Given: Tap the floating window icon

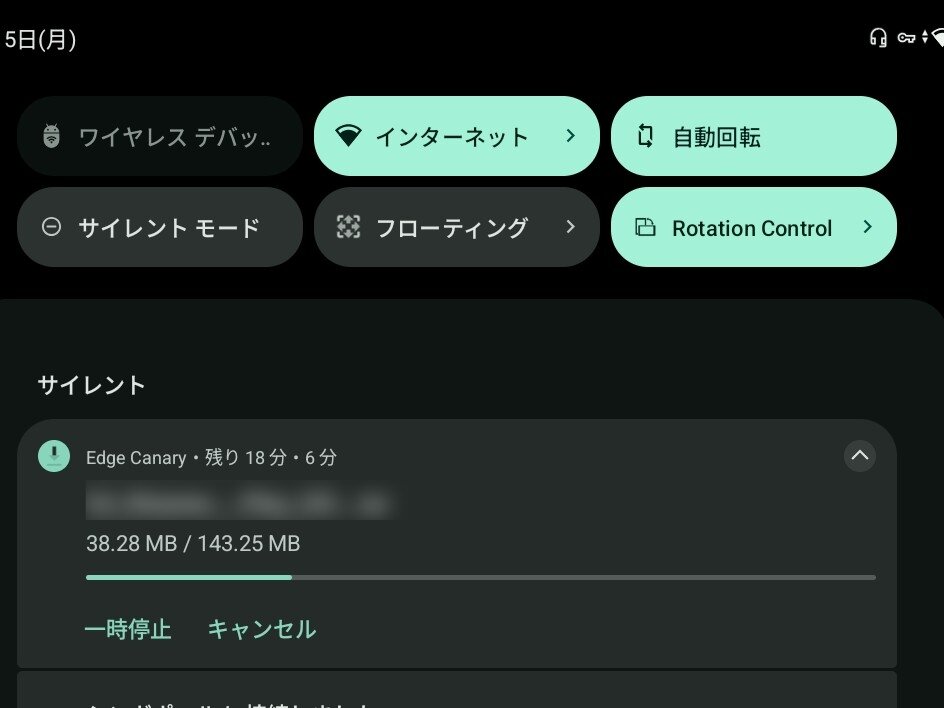Looking at the screenshot, I should (x=347, y=227).
